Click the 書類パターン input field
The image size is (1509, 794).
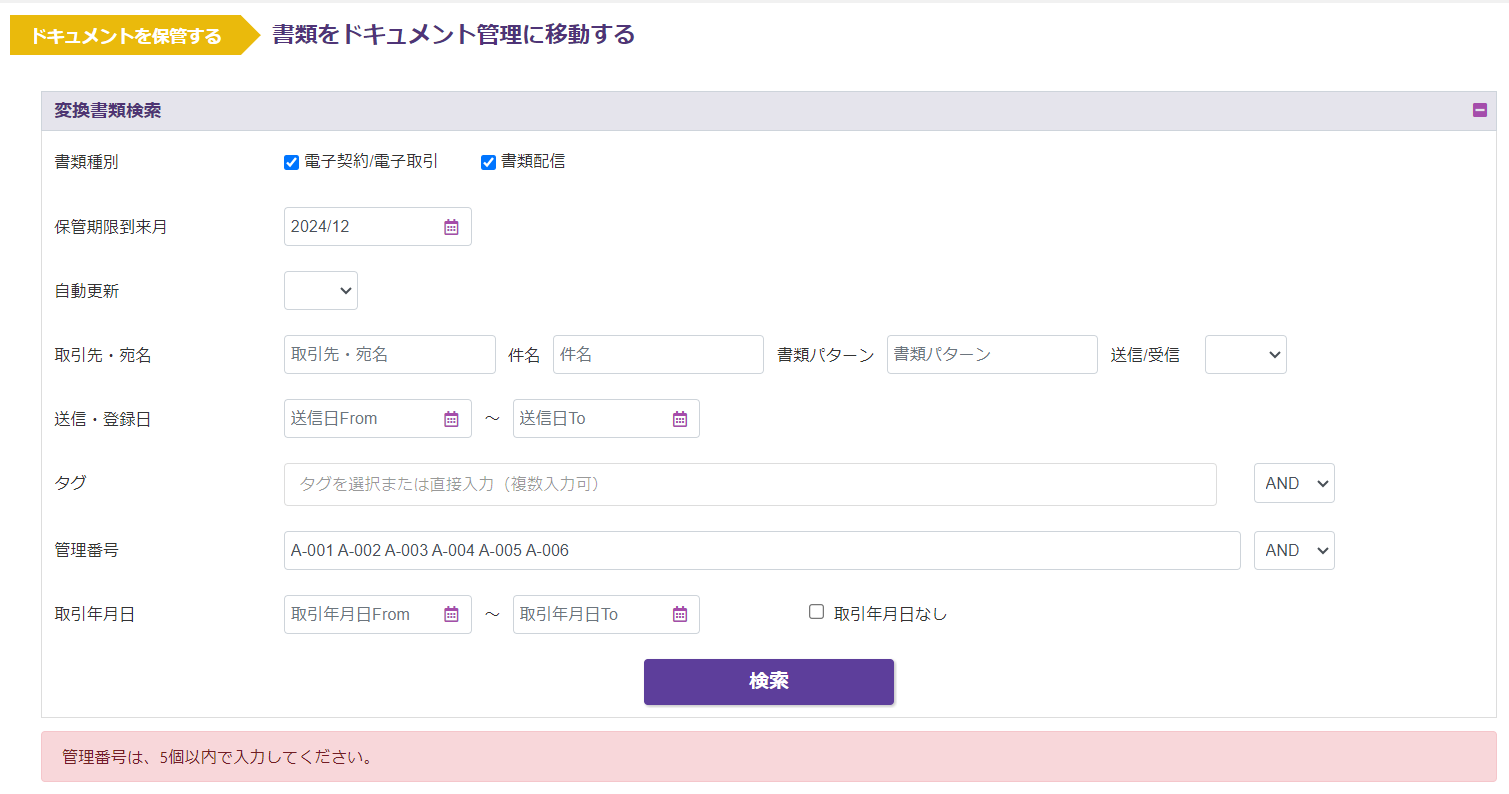pyautogui.click(x=991, y=355)
